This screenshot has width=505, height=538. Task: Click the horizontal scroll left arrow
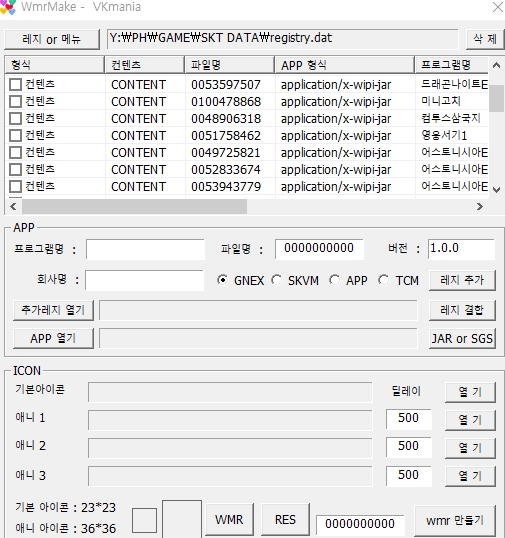point(13,207)
